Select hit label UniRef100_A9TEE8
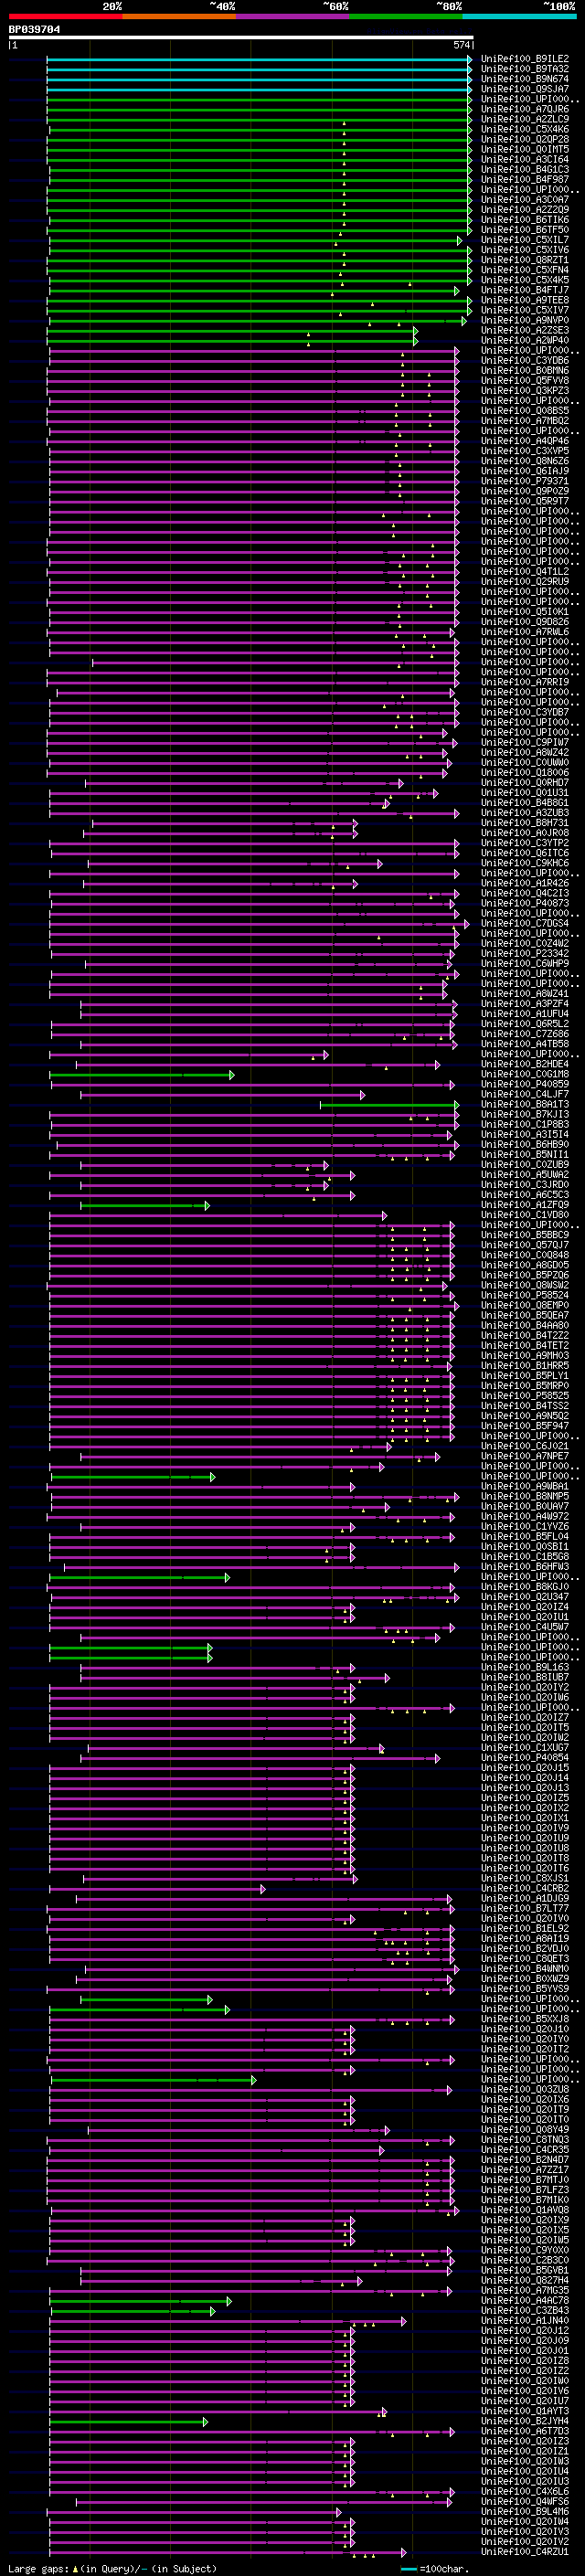Image resolution: width=585 pixels, height=2576 pixels. pyautogui.click(x=525, y=300)
